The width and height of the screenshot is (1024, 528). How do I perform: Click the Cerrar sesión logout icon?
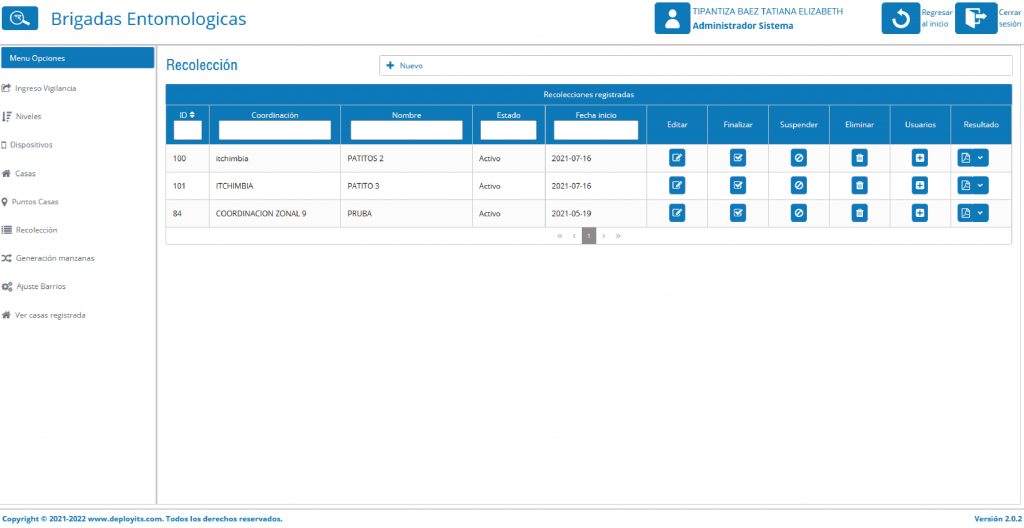975,18
